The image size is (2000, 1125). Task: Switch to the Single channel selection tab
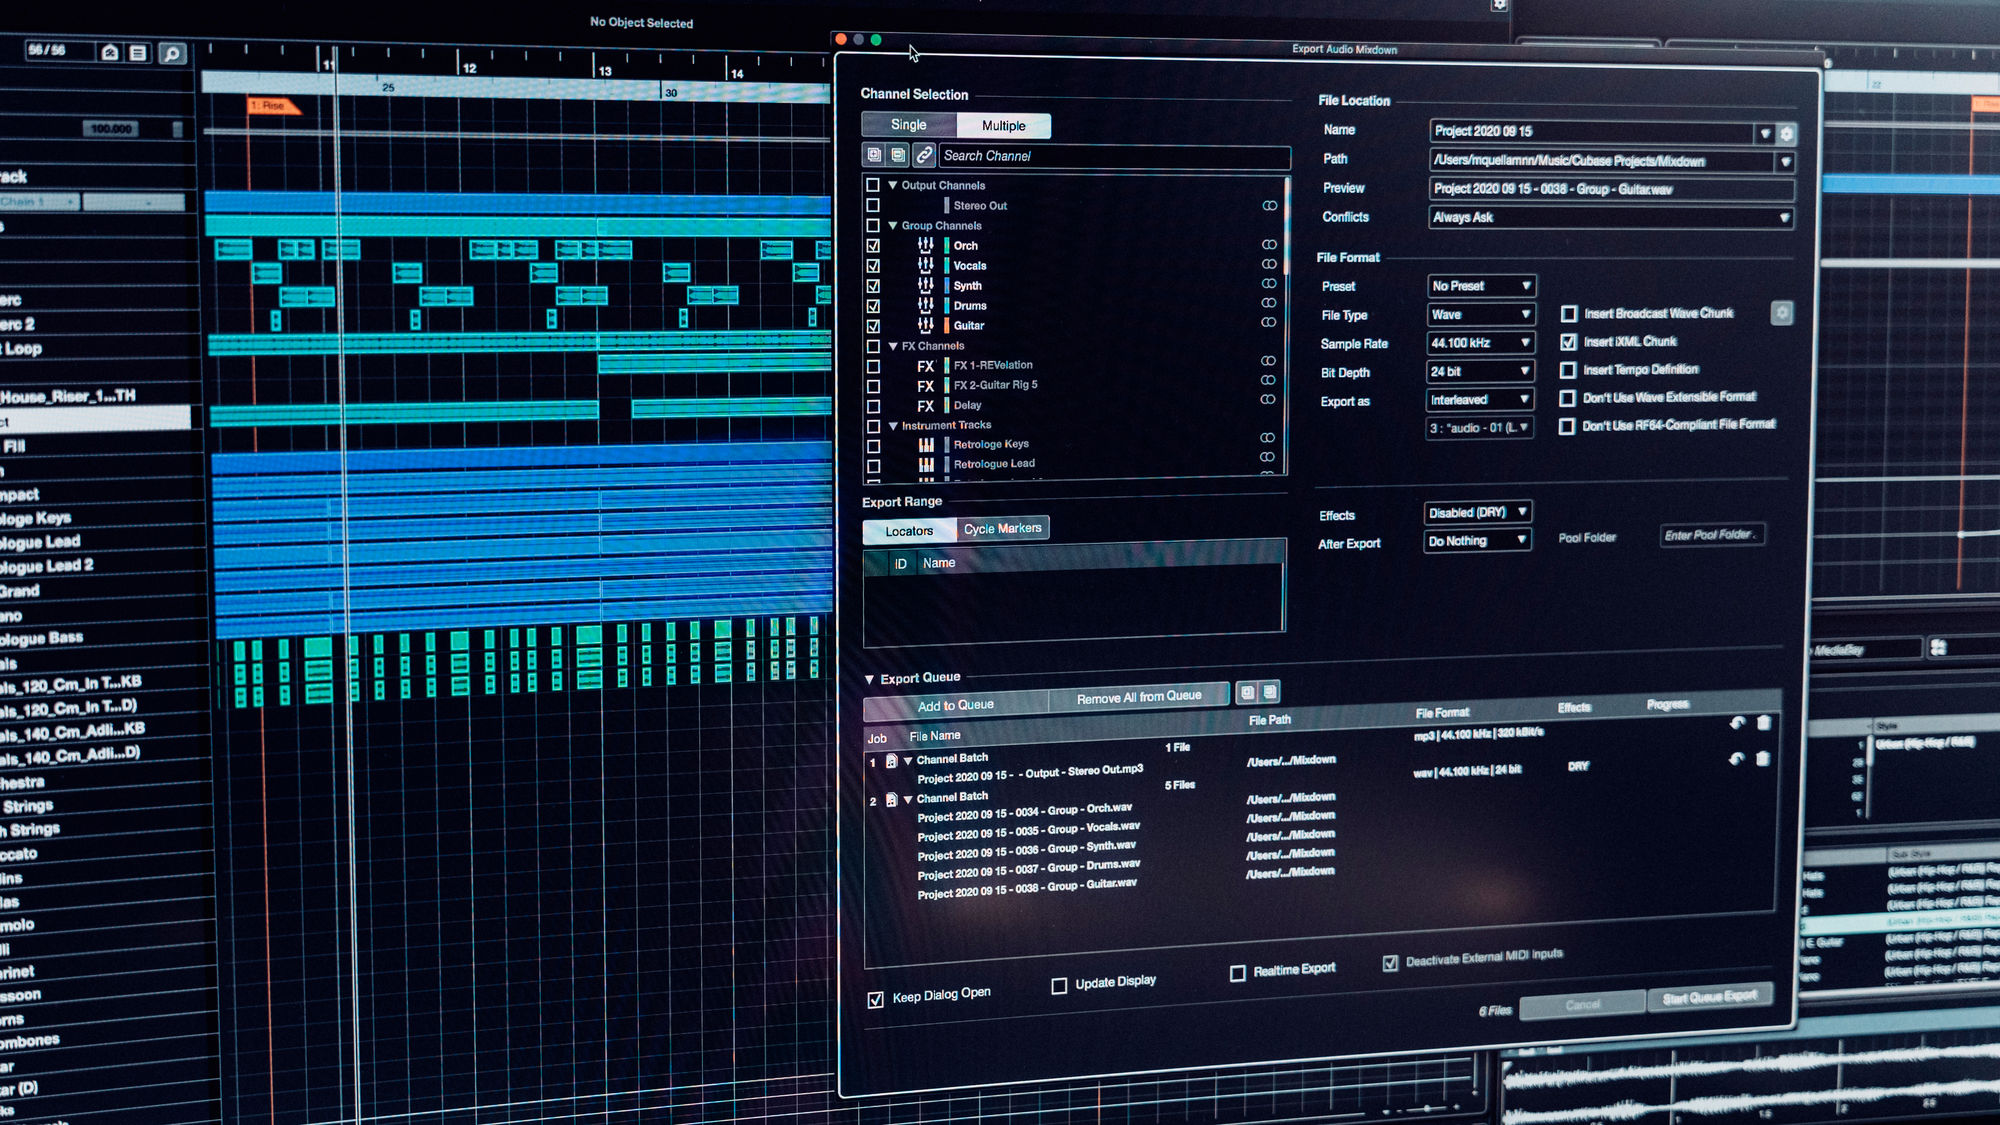click(x=908, y=125)
